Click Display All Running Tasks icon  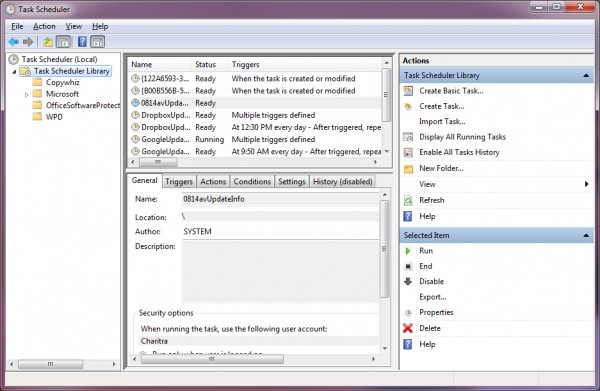408,137
